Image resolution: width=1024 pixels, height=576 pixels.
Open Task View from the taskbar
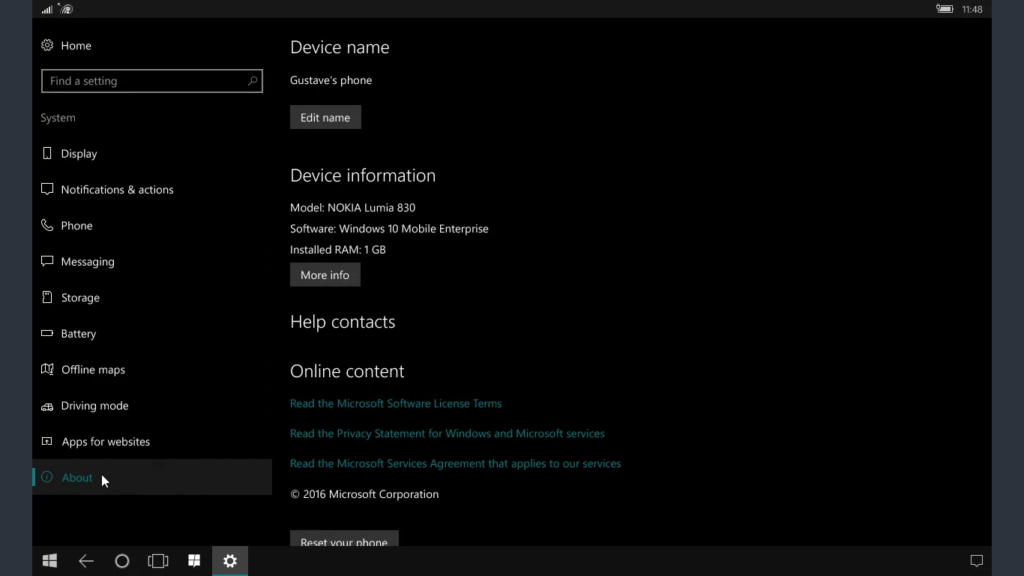click(158, 561)
